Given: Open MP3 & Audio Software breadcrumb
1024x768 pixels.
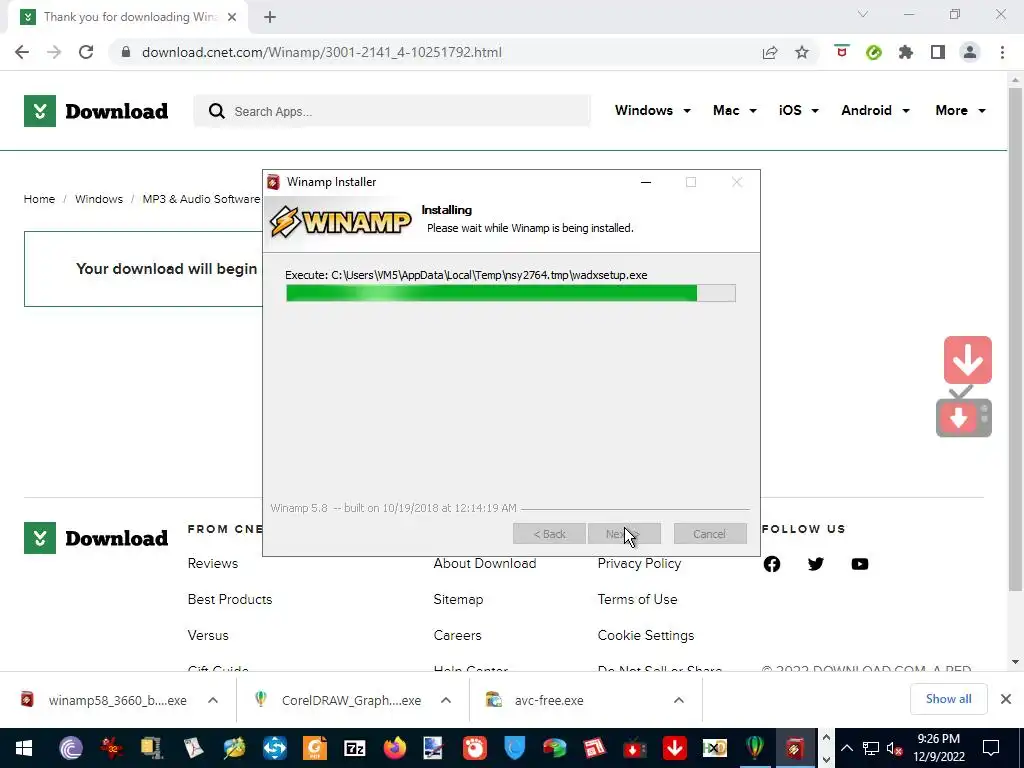Looking at the screenshot, I should pos(201,199).
